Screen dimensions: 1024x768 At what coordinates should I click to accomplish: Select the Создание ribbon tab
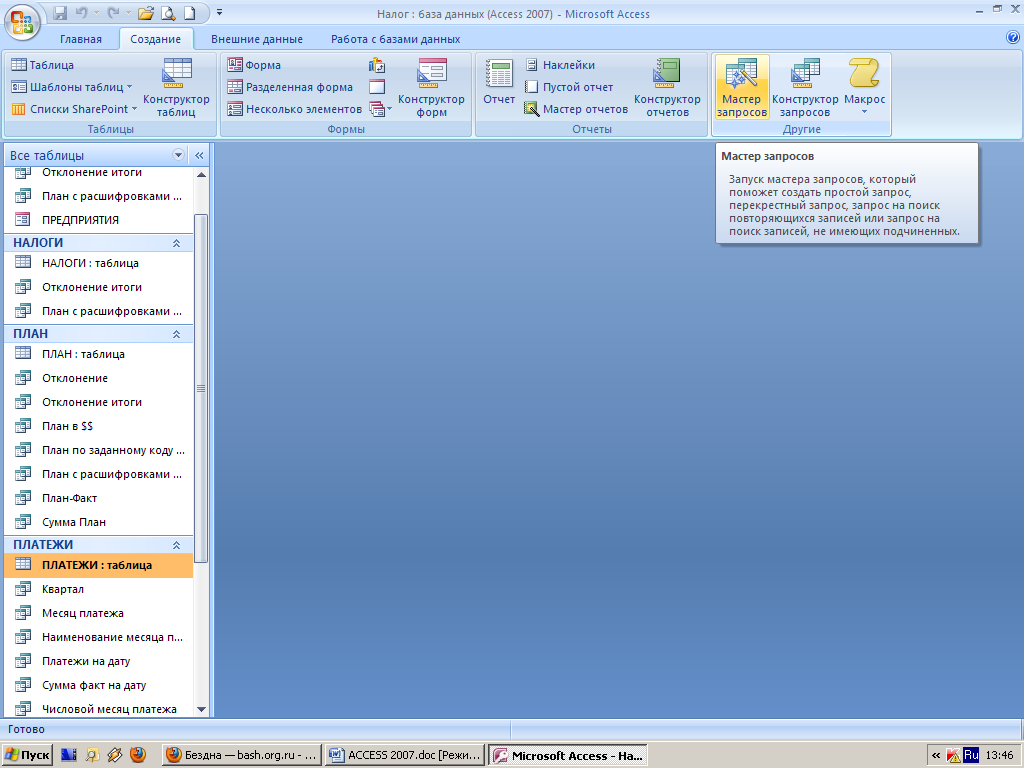155,39
